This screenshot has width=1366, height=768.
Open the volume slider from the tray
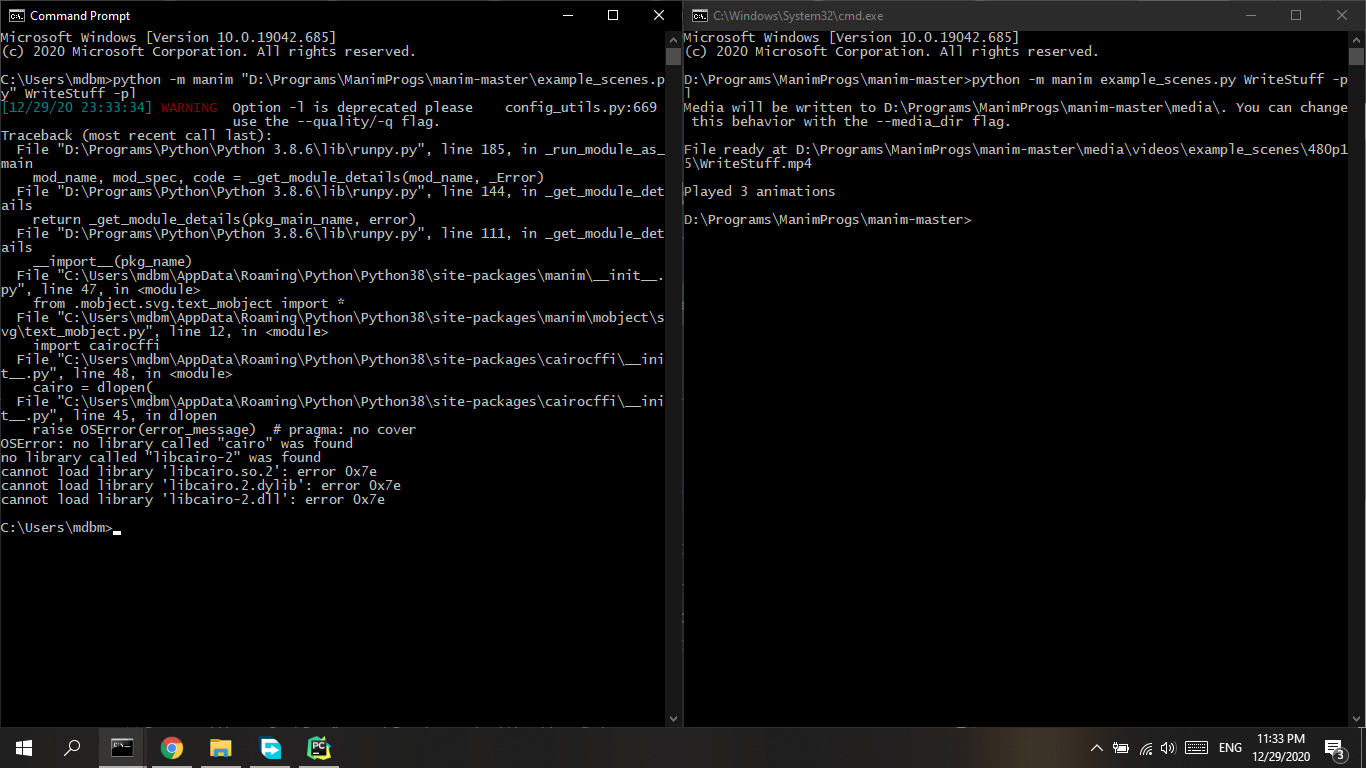pos(1170,747)
